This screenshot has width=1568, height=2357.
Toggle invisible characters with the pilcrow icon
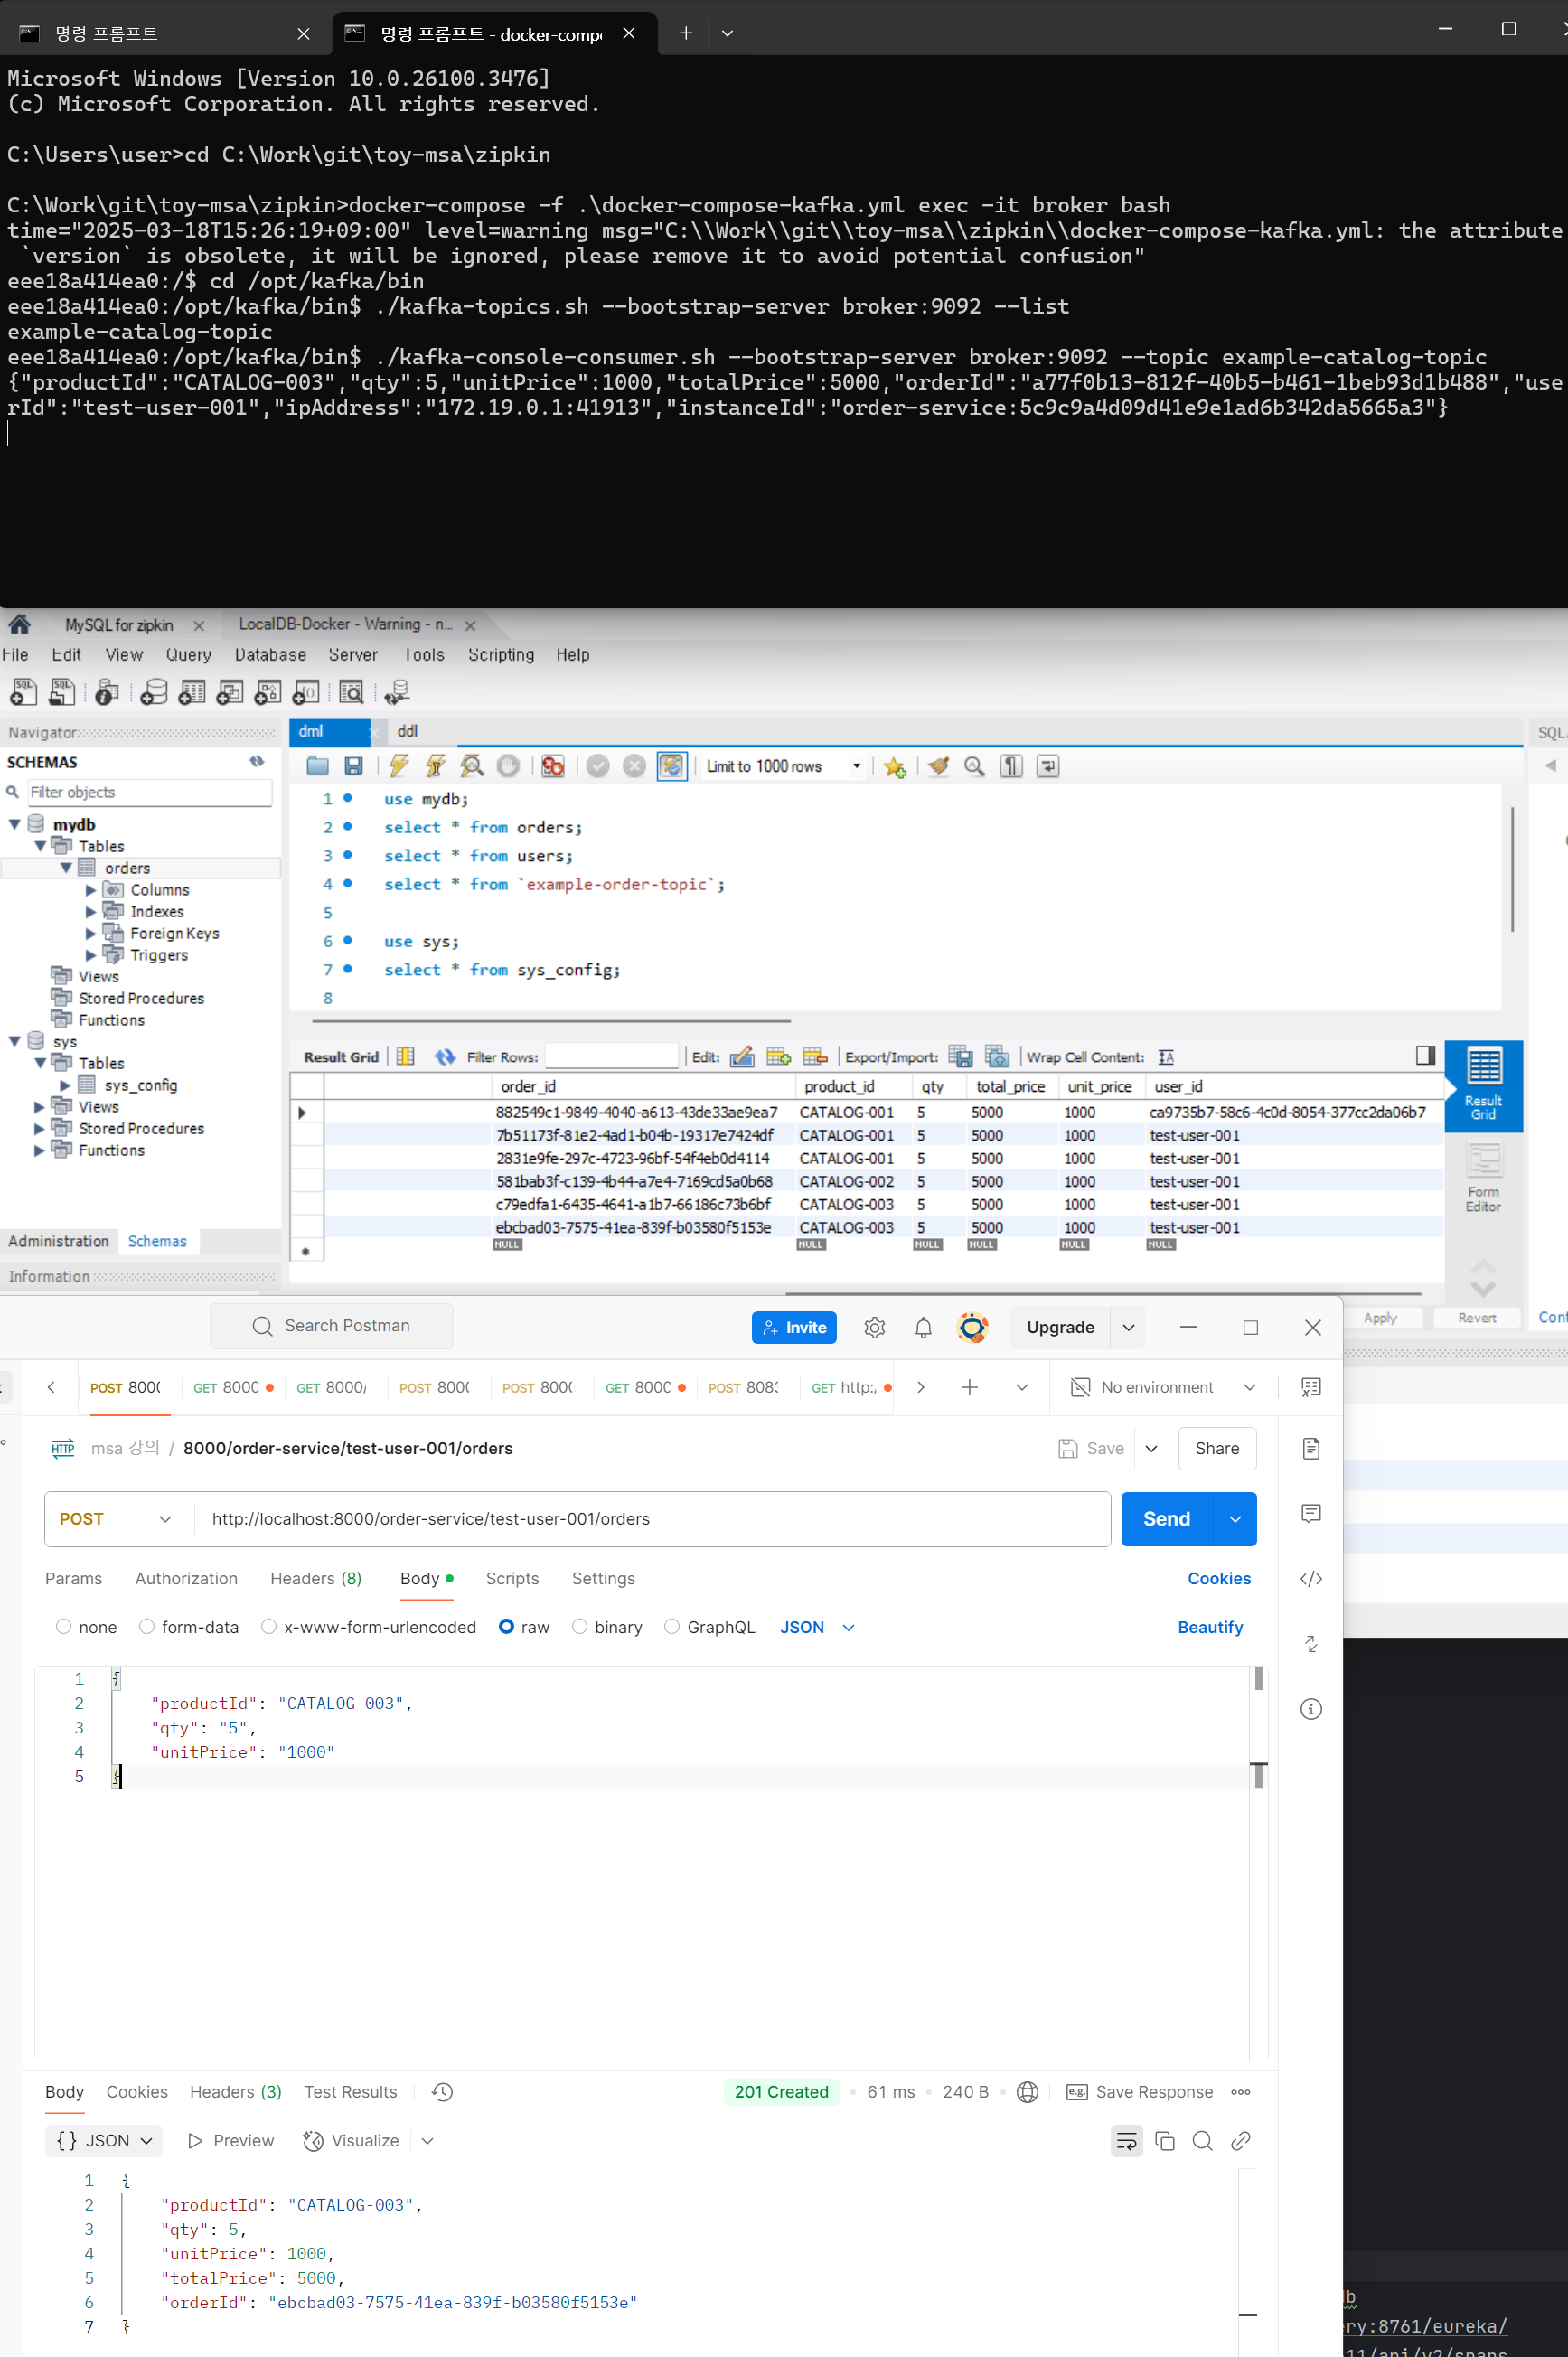coord(1011,766)
